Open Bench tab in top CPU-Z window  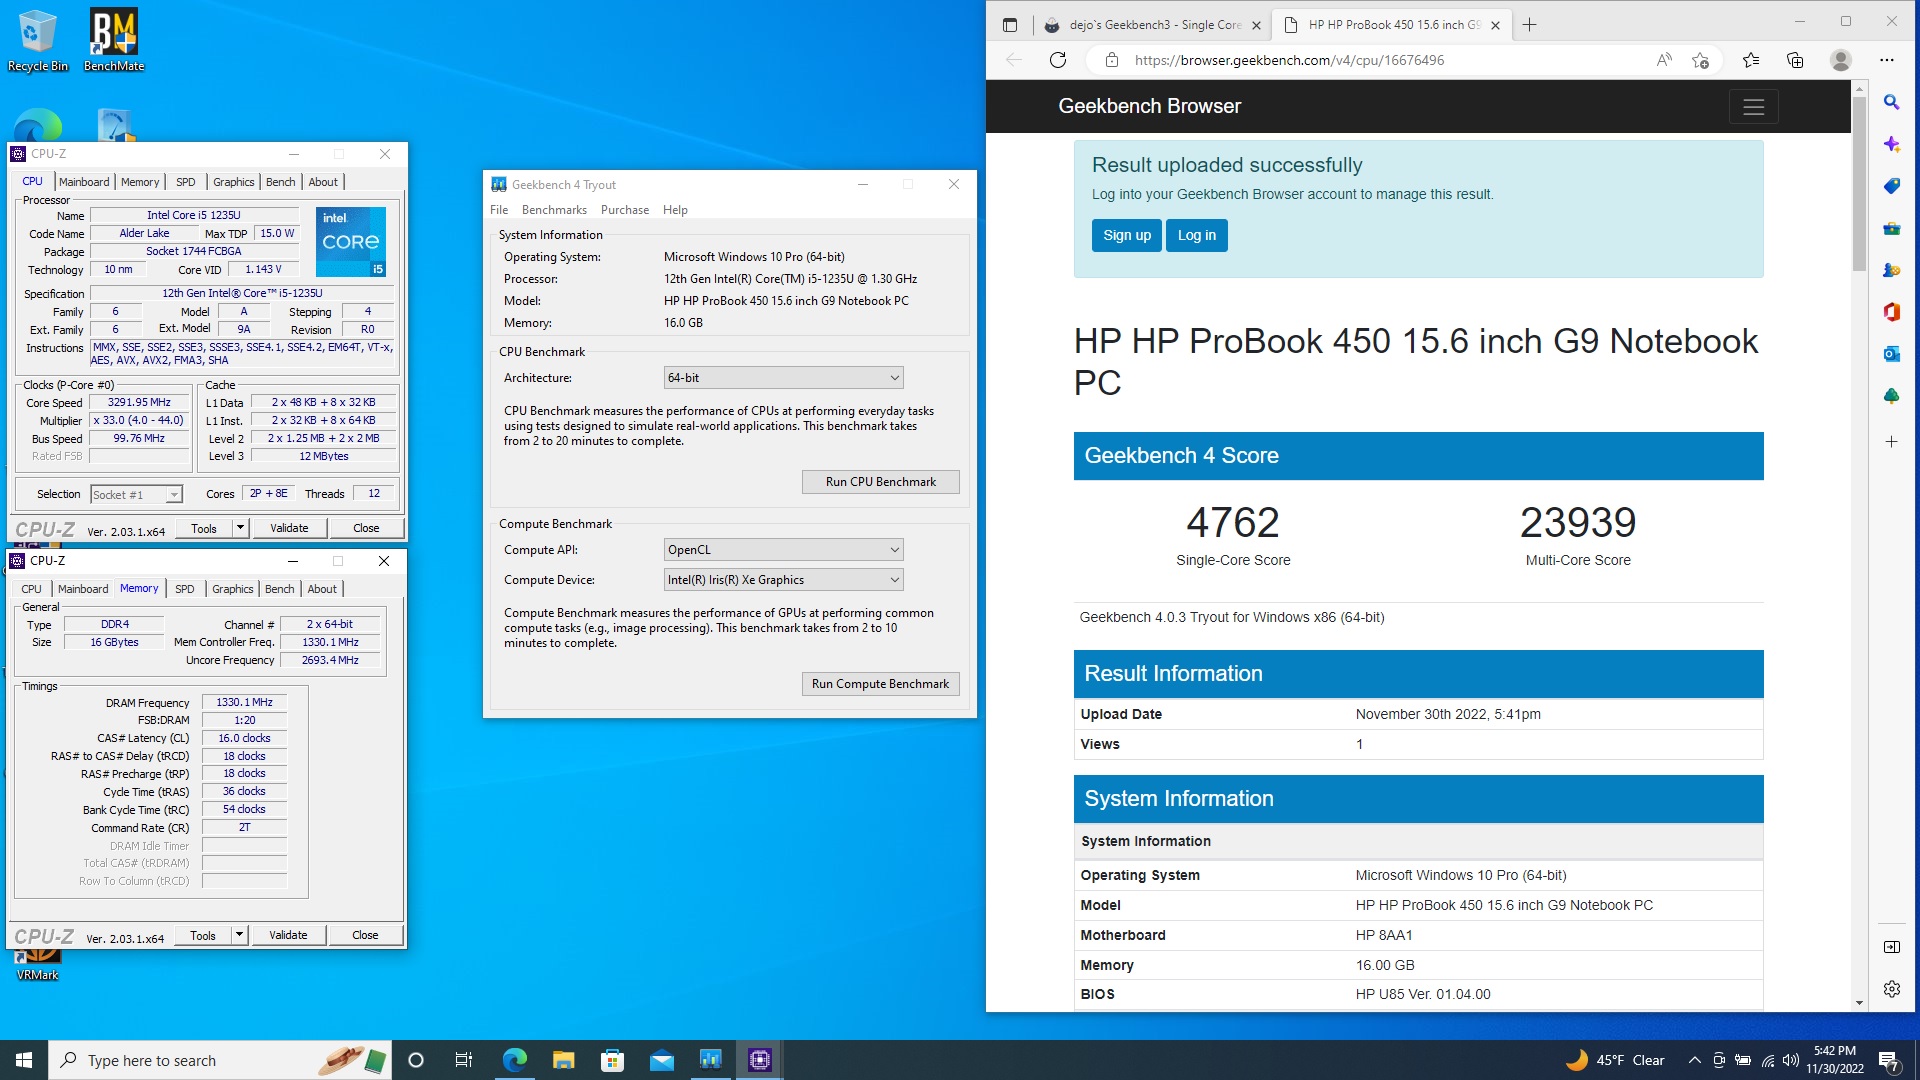pos(280,182)
